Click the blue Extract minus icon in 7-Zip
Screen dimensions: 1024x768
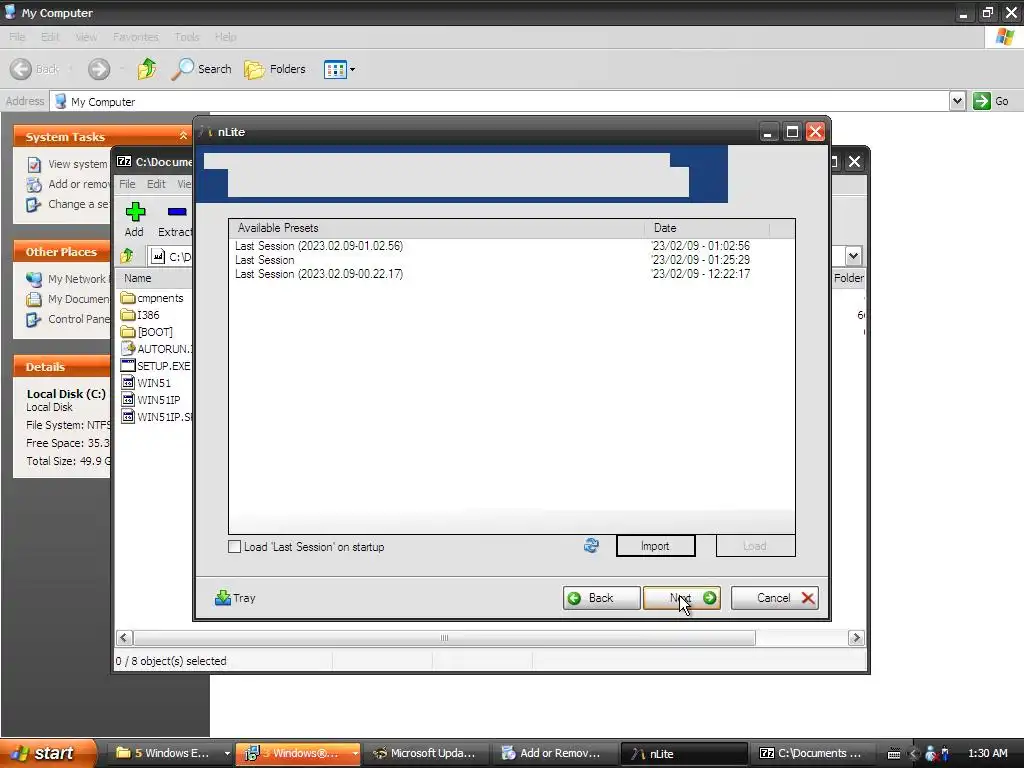tap(177, 212)
